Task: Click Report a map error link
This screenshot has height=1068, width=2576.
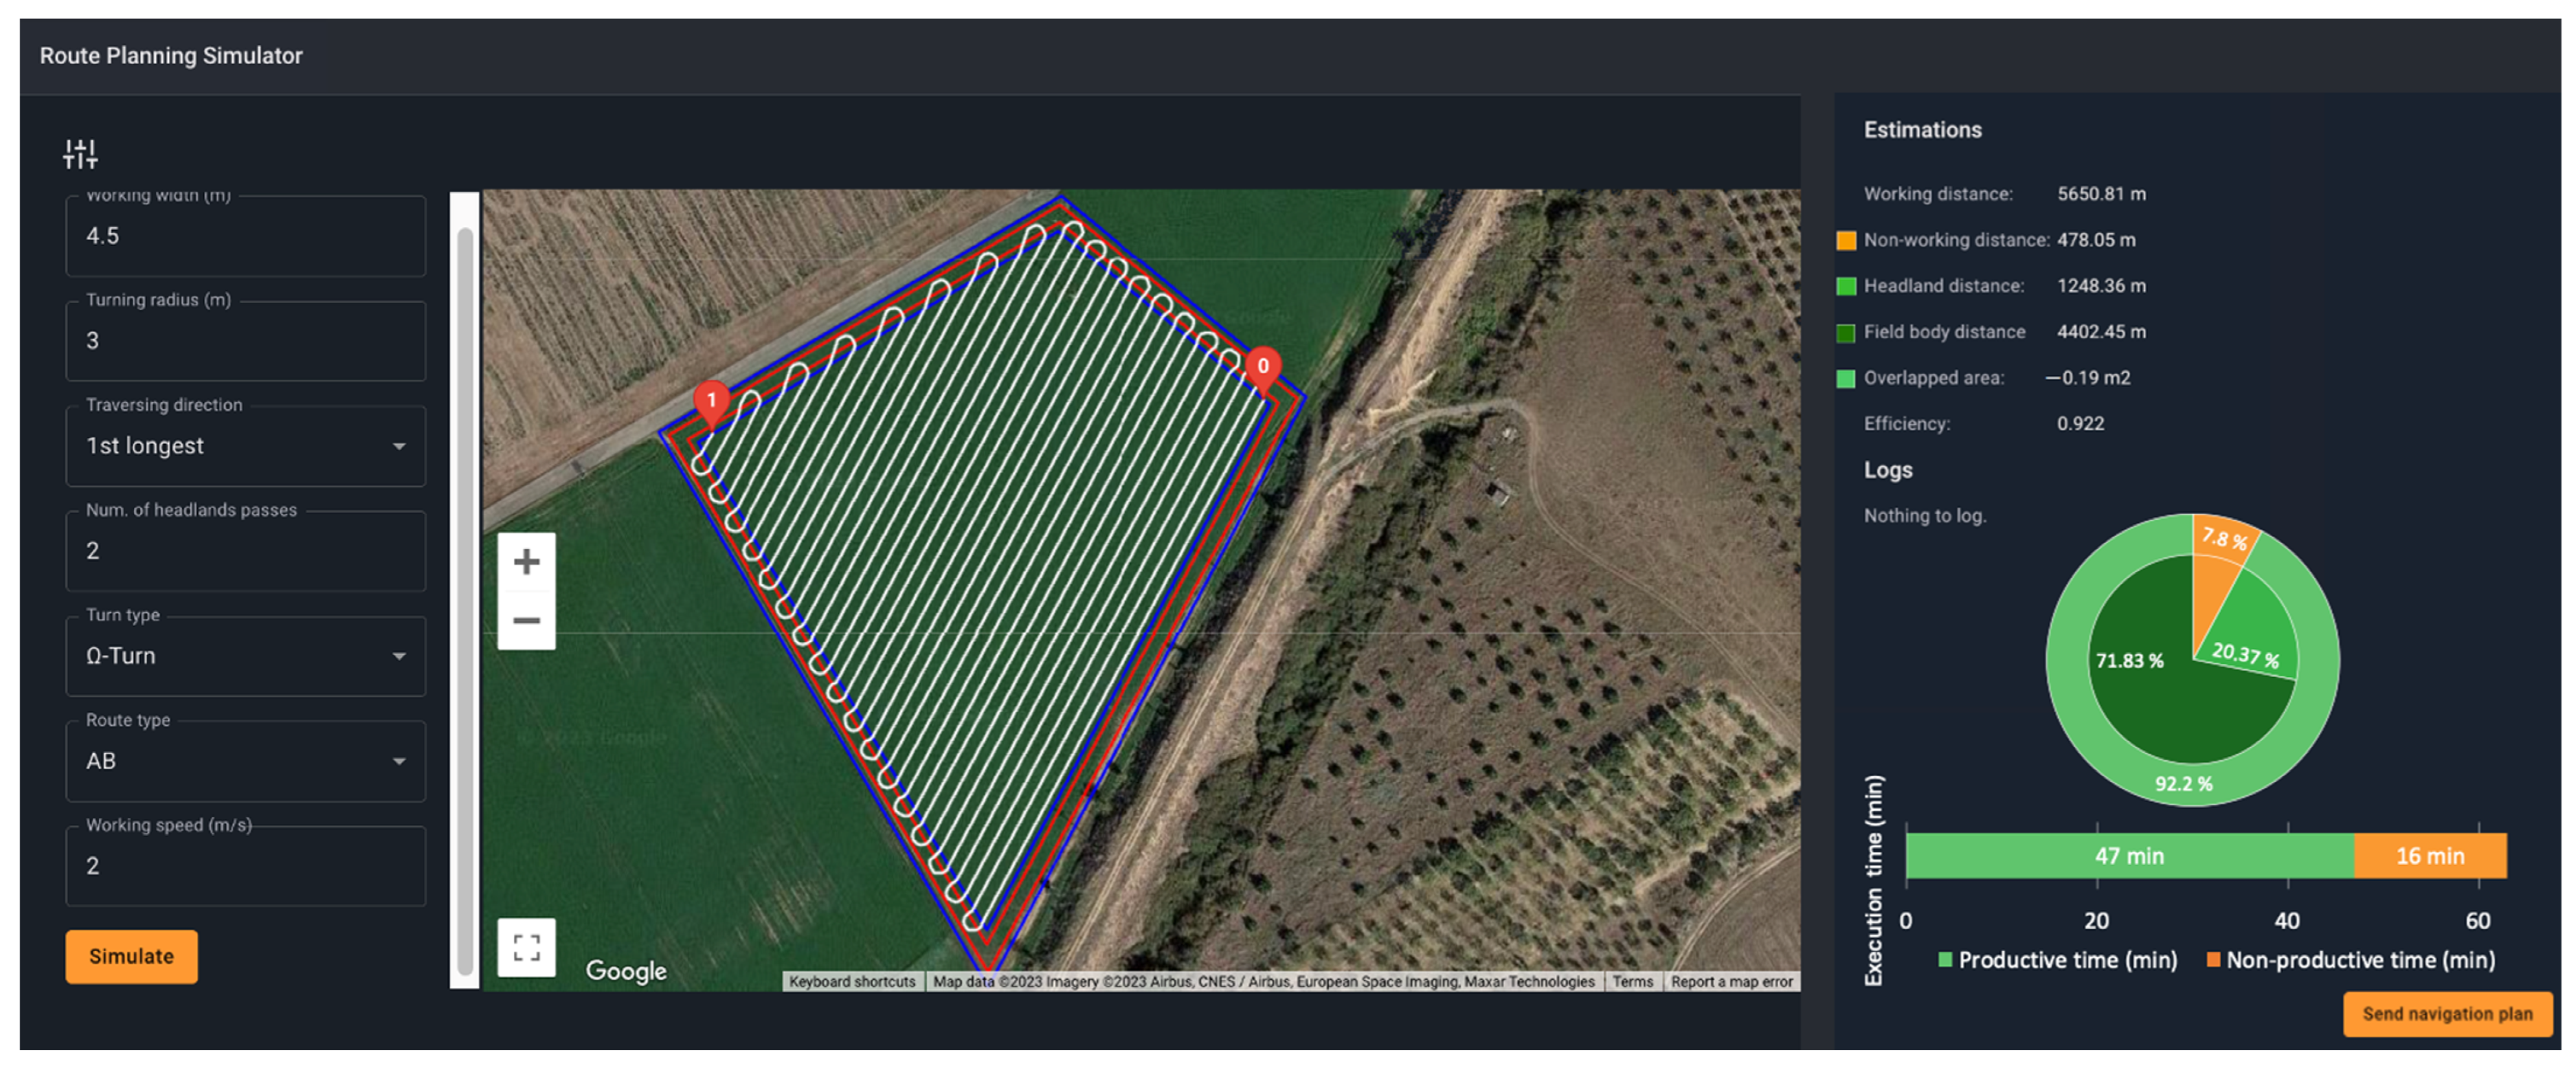Action: coord(1731,981)
